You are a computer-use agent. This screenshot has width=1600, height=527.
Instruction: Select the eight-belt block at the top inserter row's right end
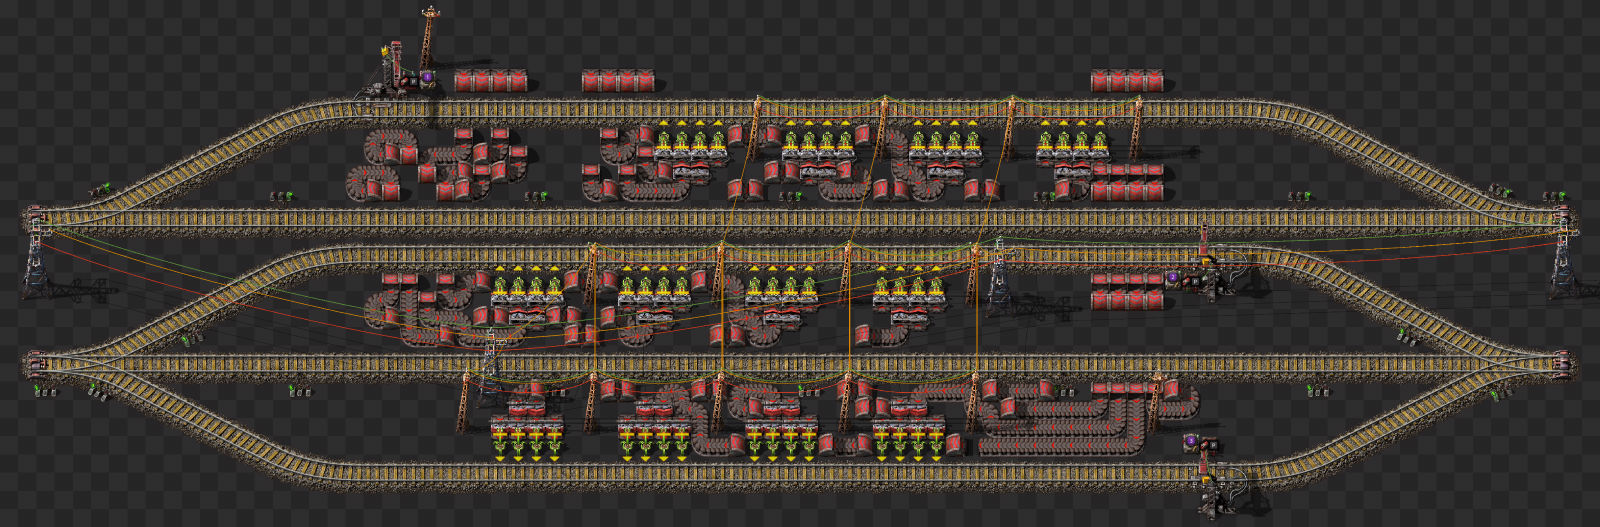click(x=1128, y=183)
